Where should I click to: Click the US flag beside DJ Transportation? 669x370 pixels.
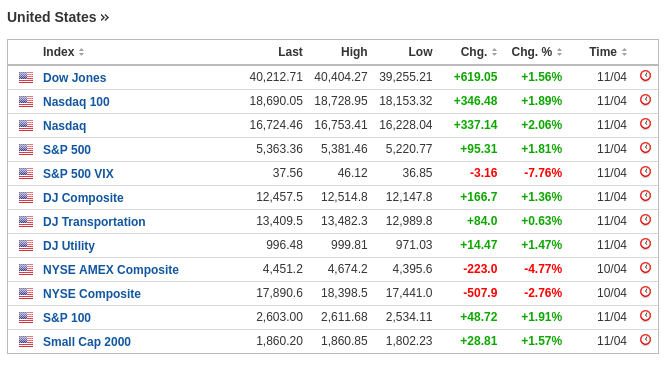coord(26,221)
